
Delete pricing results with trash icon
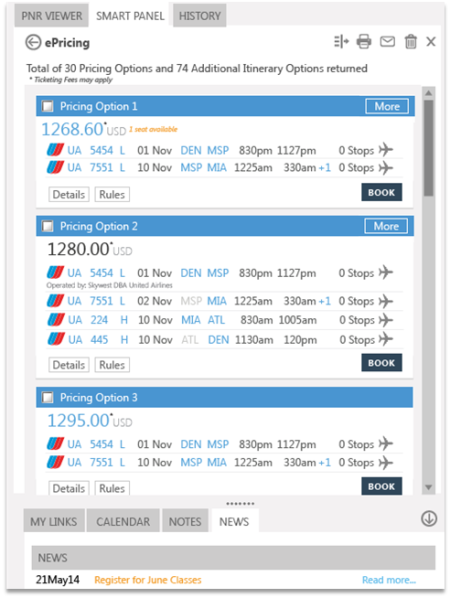pos(411,42)
